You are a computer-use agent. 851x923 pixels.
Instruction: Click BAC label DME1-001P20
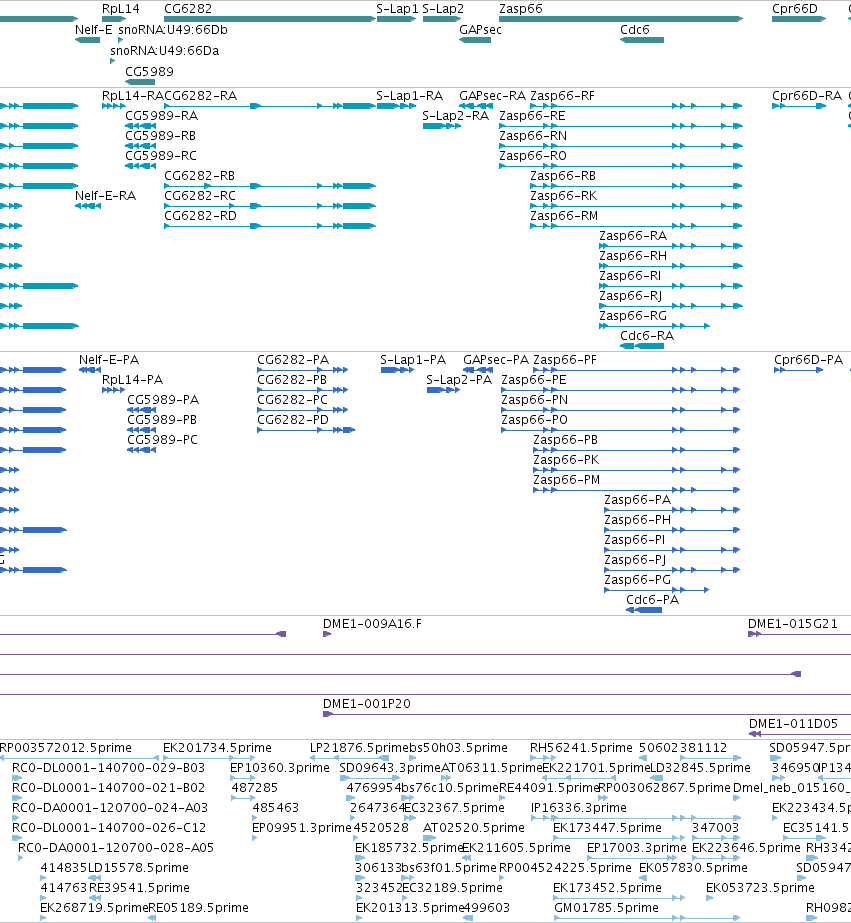click(x=367, y=704)
